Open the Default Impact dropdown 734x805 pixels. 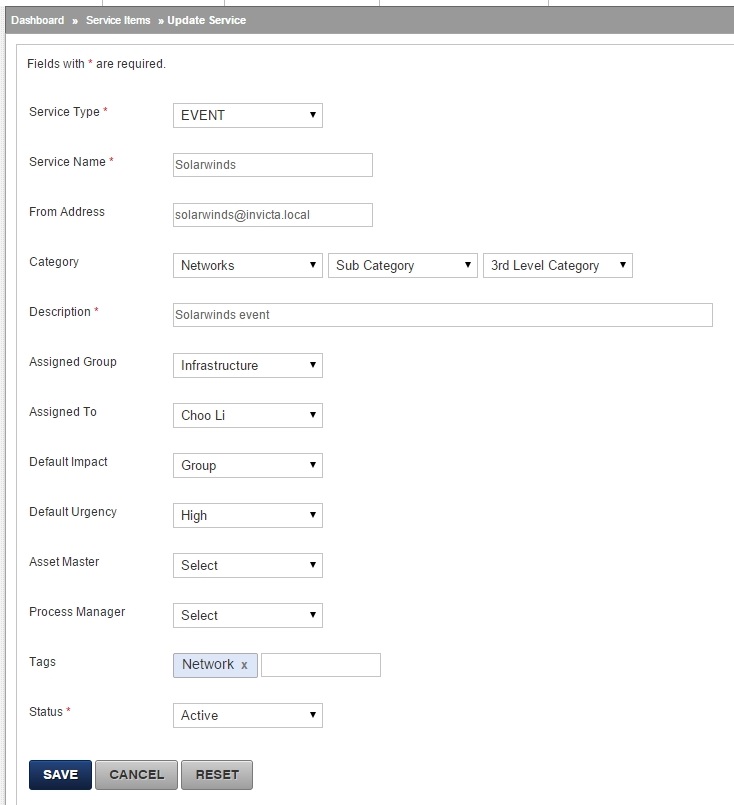pos(248,465)
